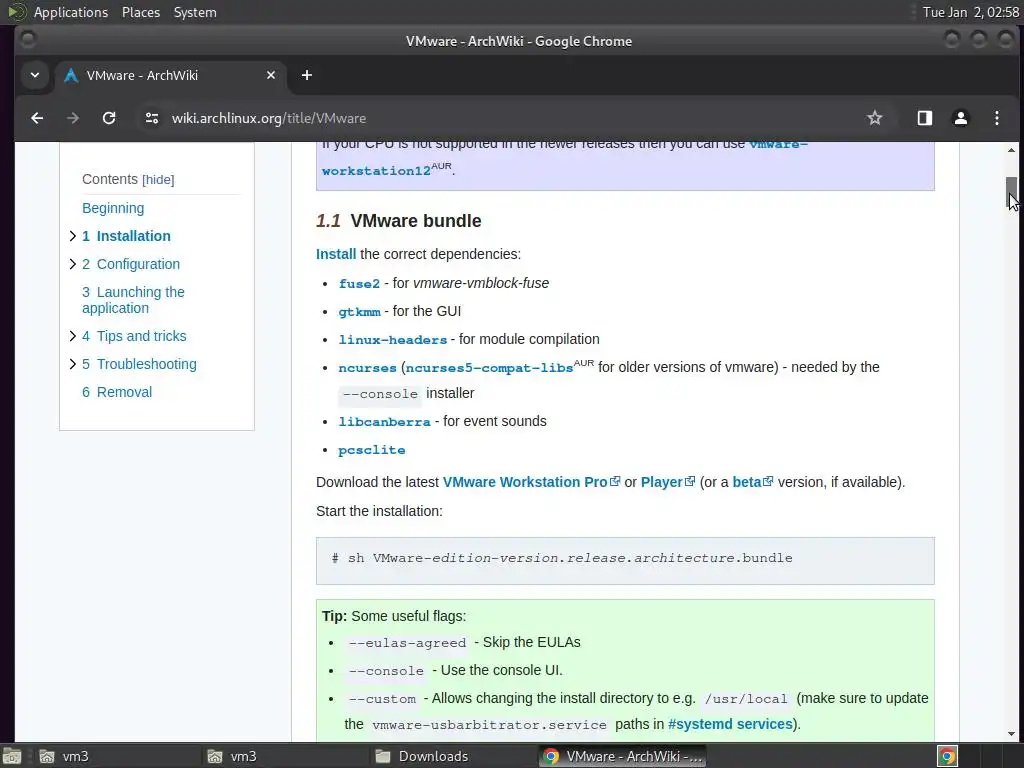1024x768 pixels.
Task: Click the --custom flag text
Action: pos(382,699)
